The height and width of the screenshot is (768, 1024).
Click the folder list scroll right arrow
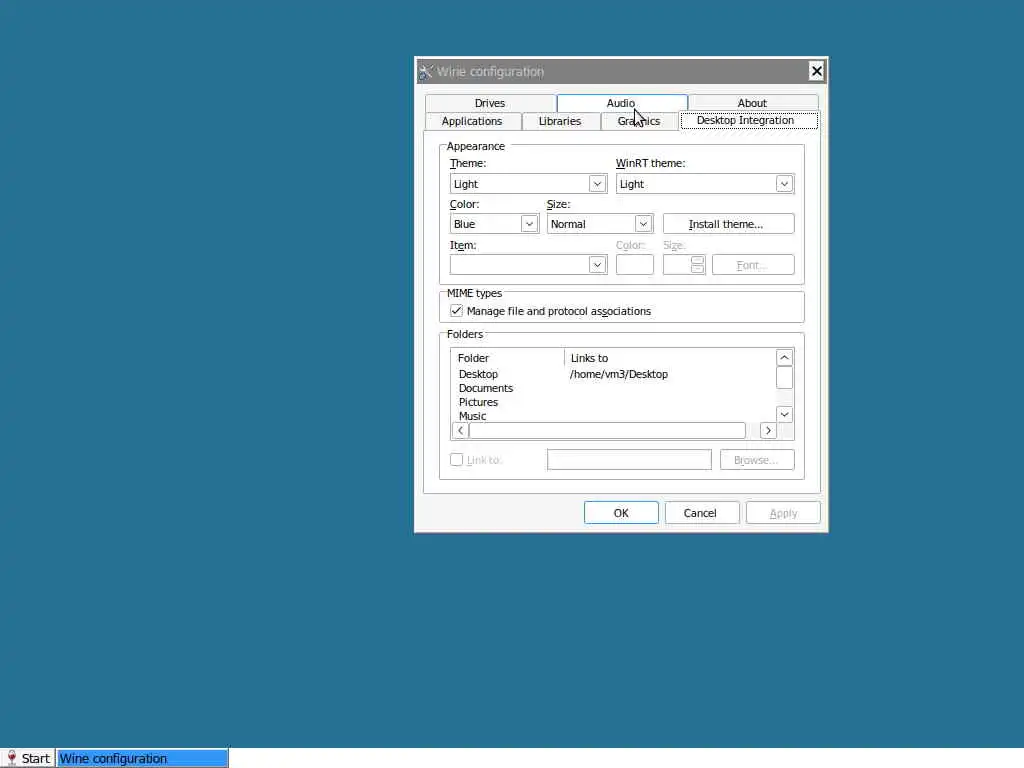768,430
